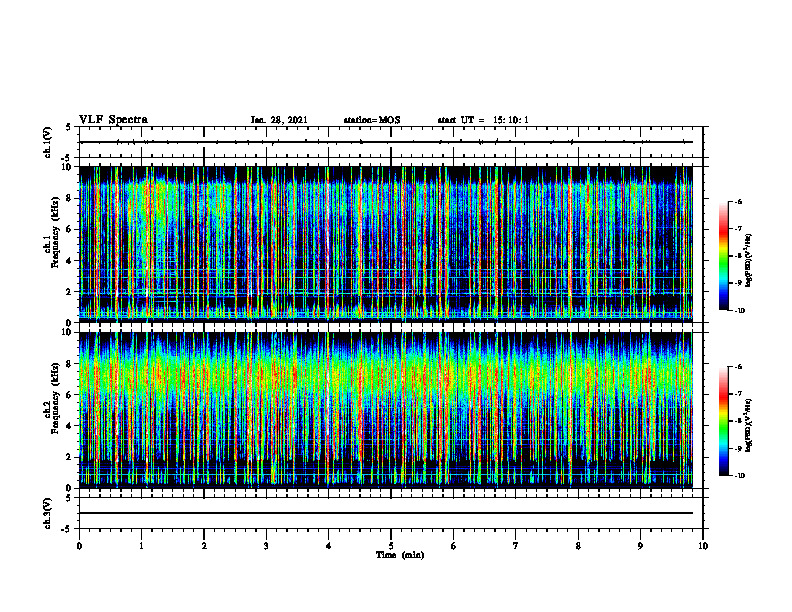Click the time axis tick label "5"
Viewport: 792px width, 612px height.
391,546
